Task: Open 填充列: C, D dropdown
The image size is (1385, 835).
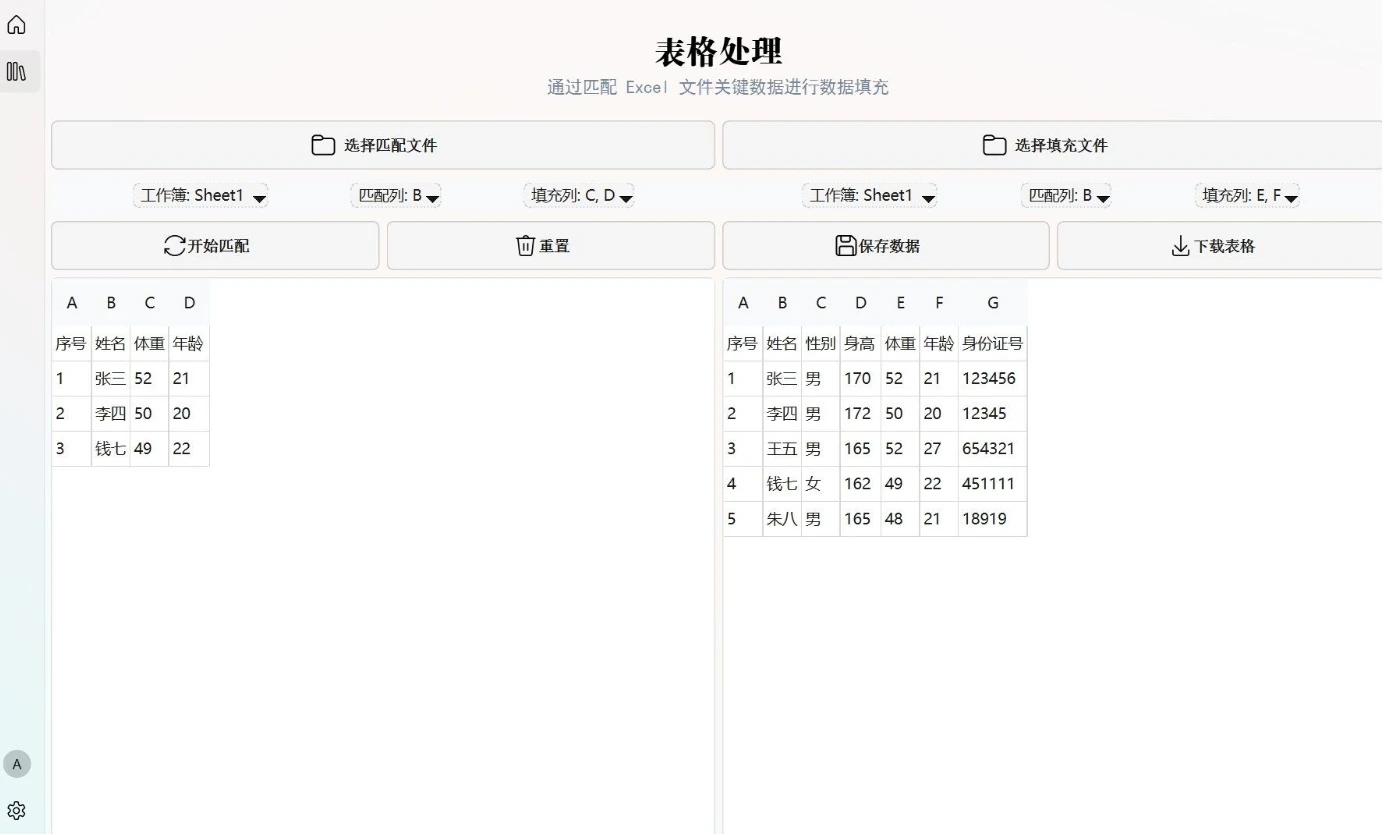Action: pyautogui.click(x=580, y=196)
